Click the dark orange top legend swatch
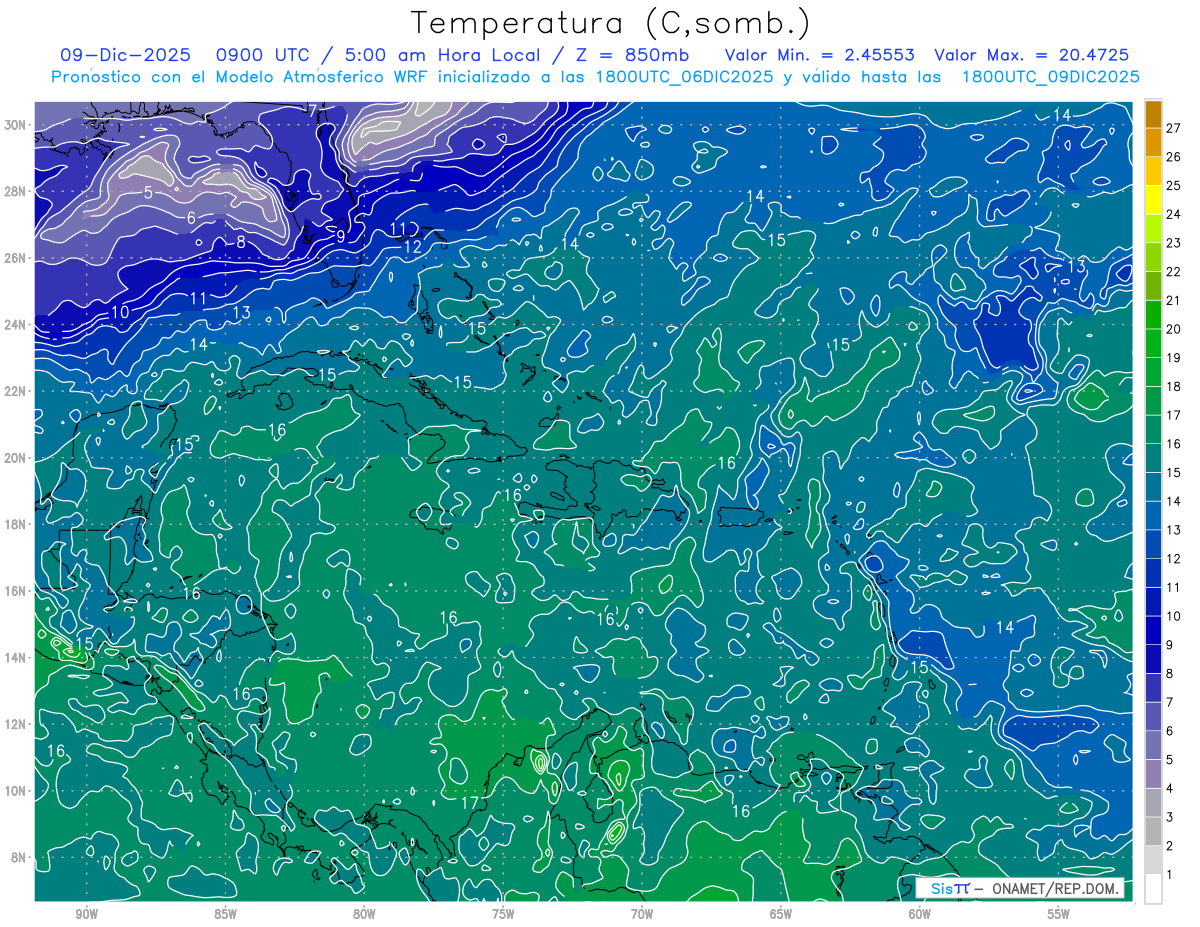Viewport: 1200px width, 927px height. tap(1153, 114)
